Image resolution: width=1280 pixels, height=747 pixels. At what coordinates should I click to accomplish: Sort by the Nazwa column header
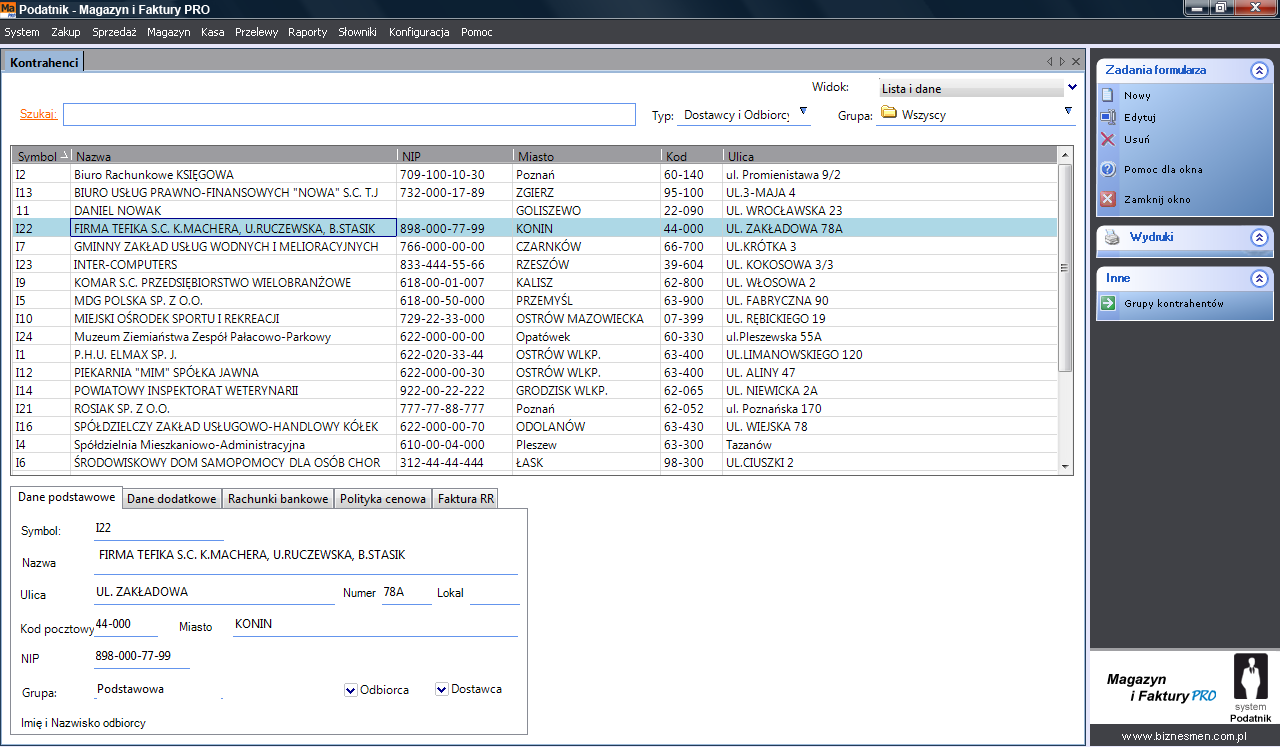234,156
